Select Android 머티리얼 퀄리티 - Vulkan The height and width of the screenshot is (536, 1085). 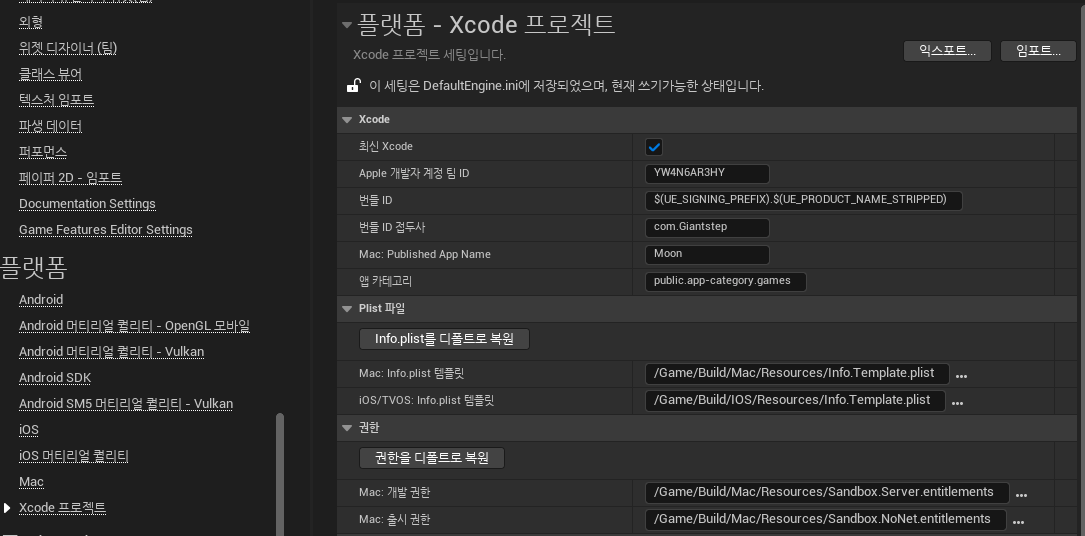111,352
